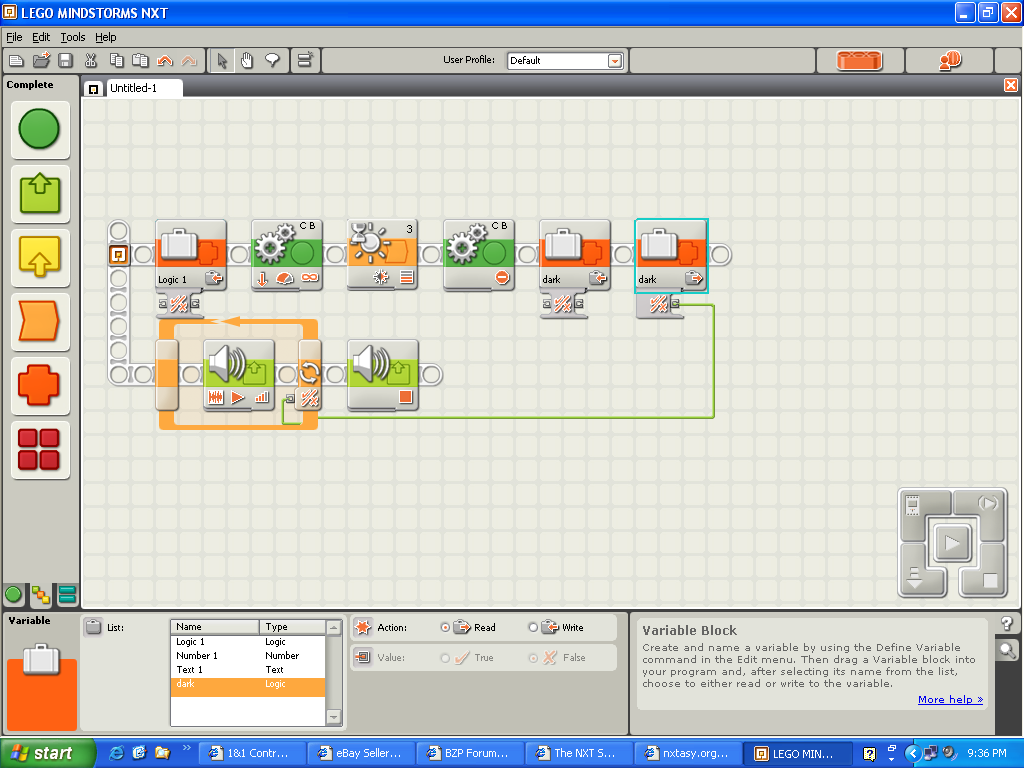Open the Tools menu
Viewport: 1024px width, 768px height.
point(72,36)
